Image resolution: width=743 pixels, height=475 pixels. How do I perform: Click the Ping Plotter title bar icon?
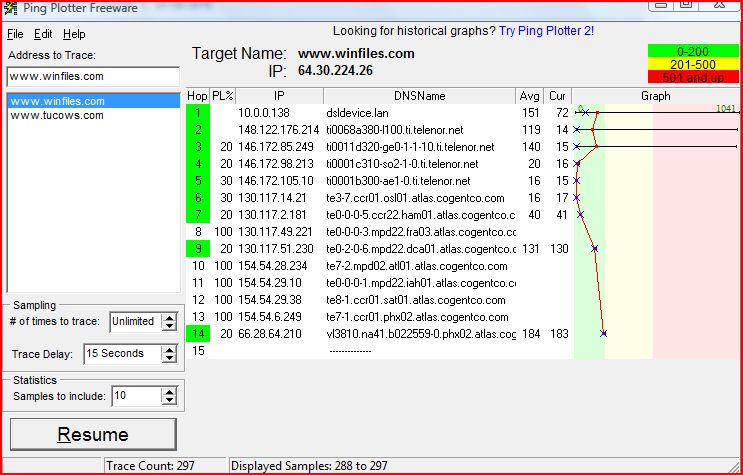tap(10, 8)
